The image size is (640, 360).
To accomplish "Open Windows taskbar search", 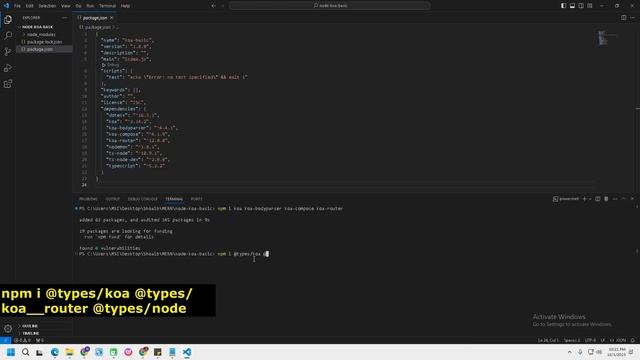I will pos(25,352).
